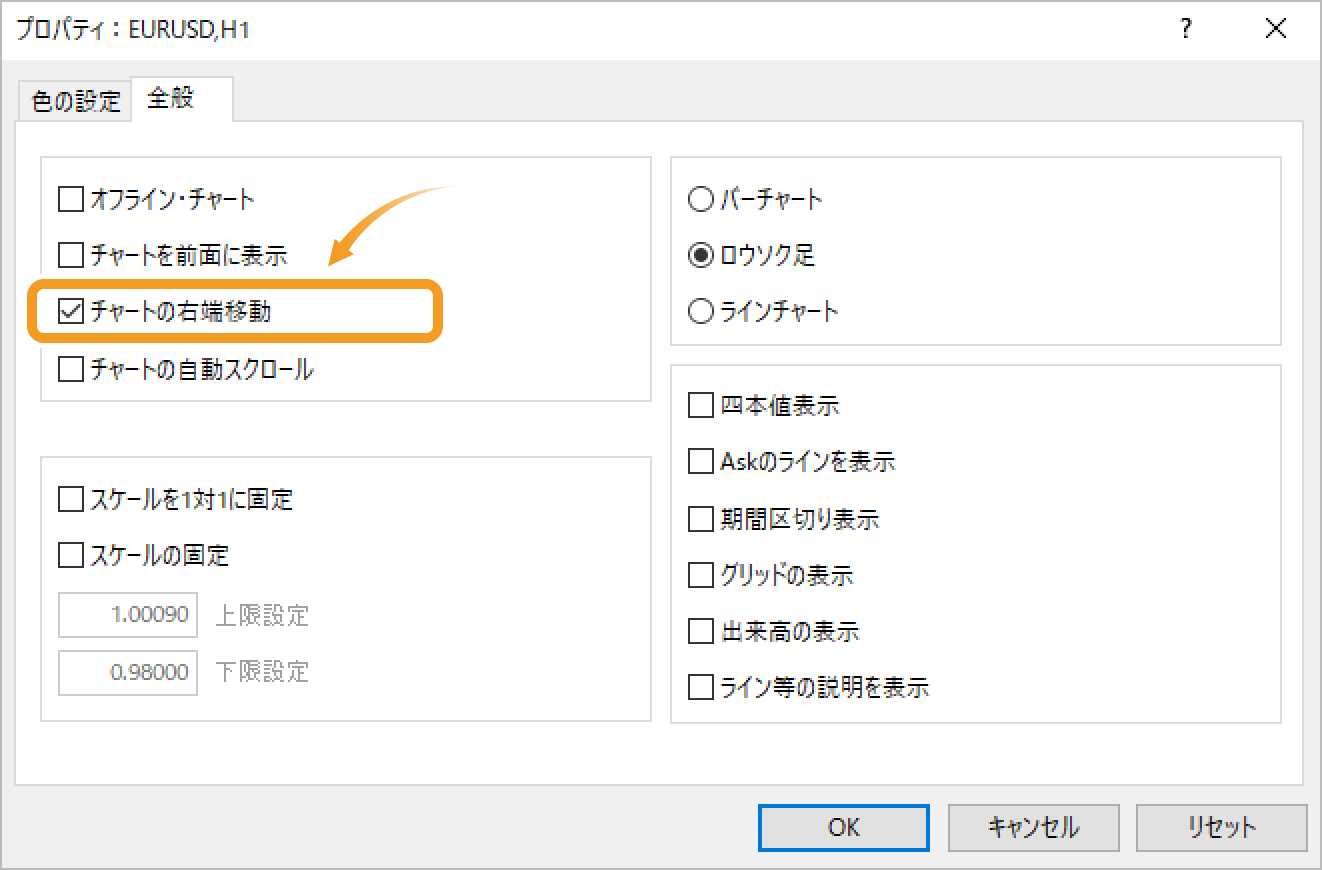Viewport: 1322px width, 870px height.
Task: Click the リセット button
Action: [x=1222, y=827]
